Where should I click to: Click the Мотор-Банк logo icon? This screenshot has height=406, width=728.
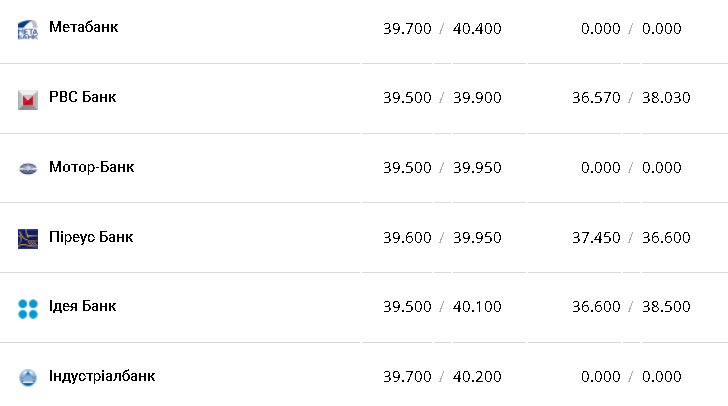tap(28, 168)
